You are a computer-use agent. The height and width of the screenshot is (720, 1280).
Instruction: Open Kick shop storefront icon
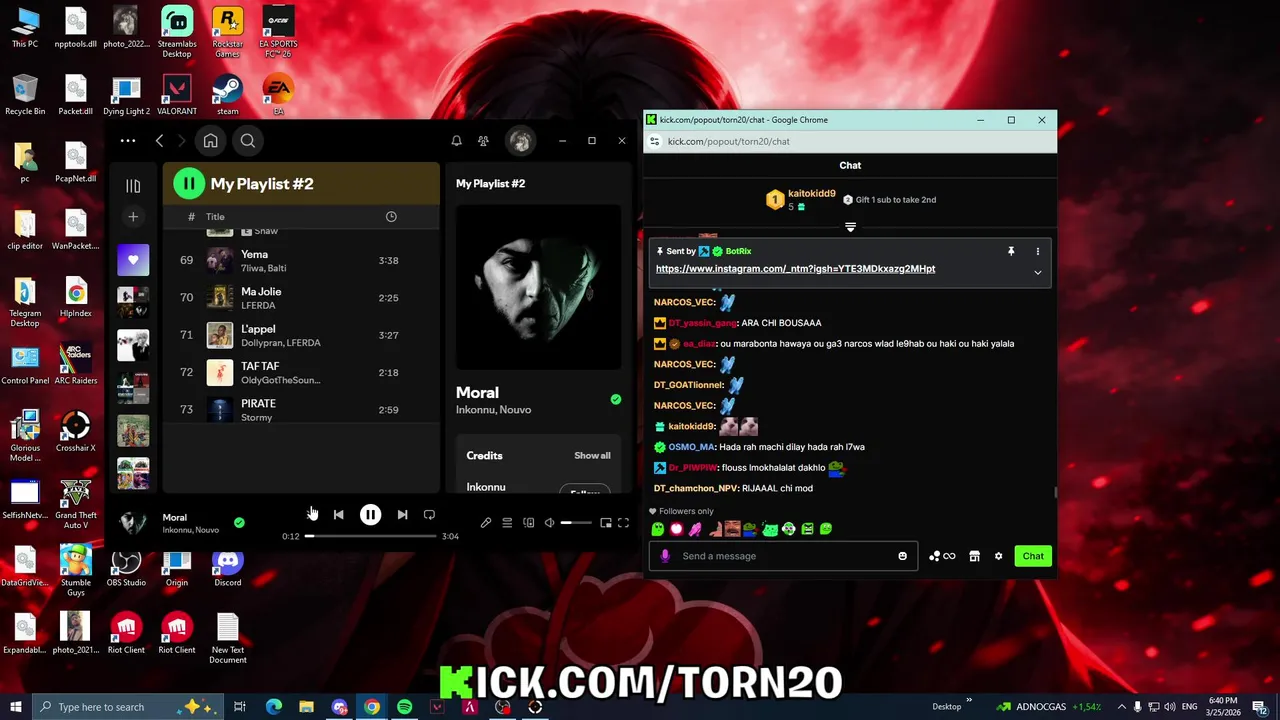click(x=974, y=556)
